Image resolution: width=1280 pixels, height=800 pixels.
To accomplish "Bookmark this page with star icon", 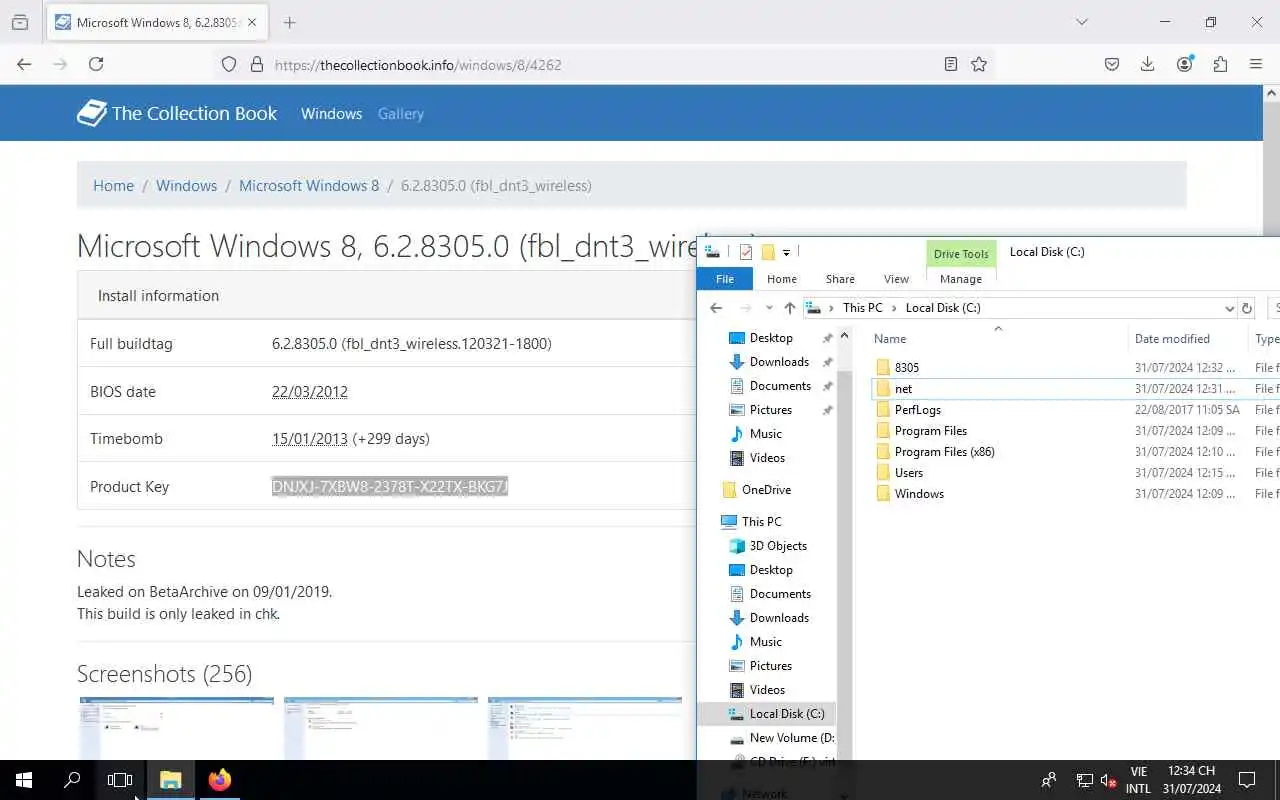I will tap(979, 64).
